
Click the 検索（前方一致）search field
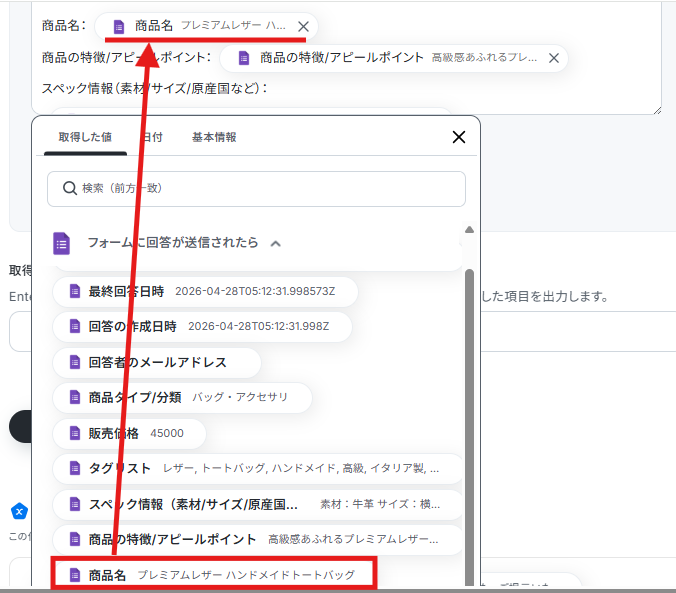[256, 189]
